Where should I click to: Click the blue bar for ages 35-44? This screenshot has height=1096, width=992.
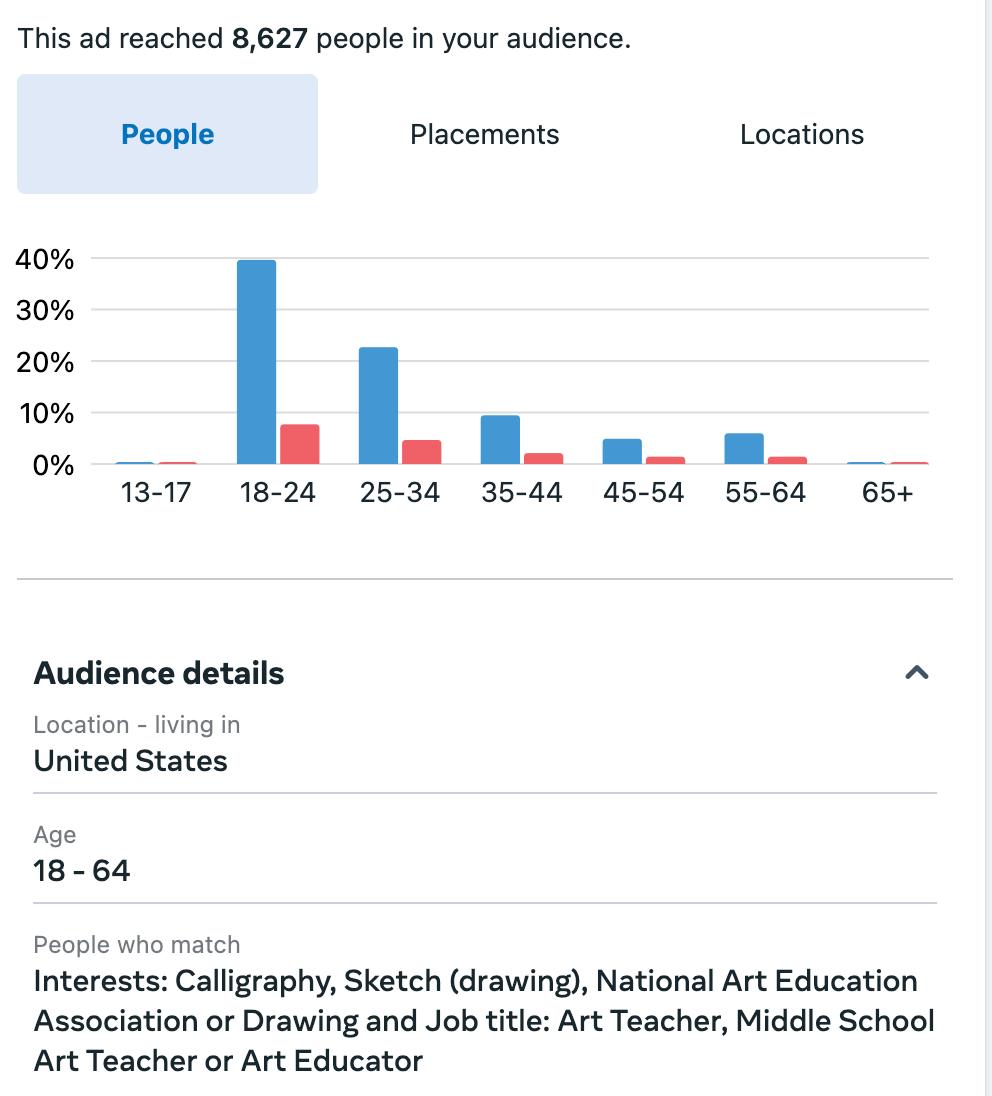500,439
